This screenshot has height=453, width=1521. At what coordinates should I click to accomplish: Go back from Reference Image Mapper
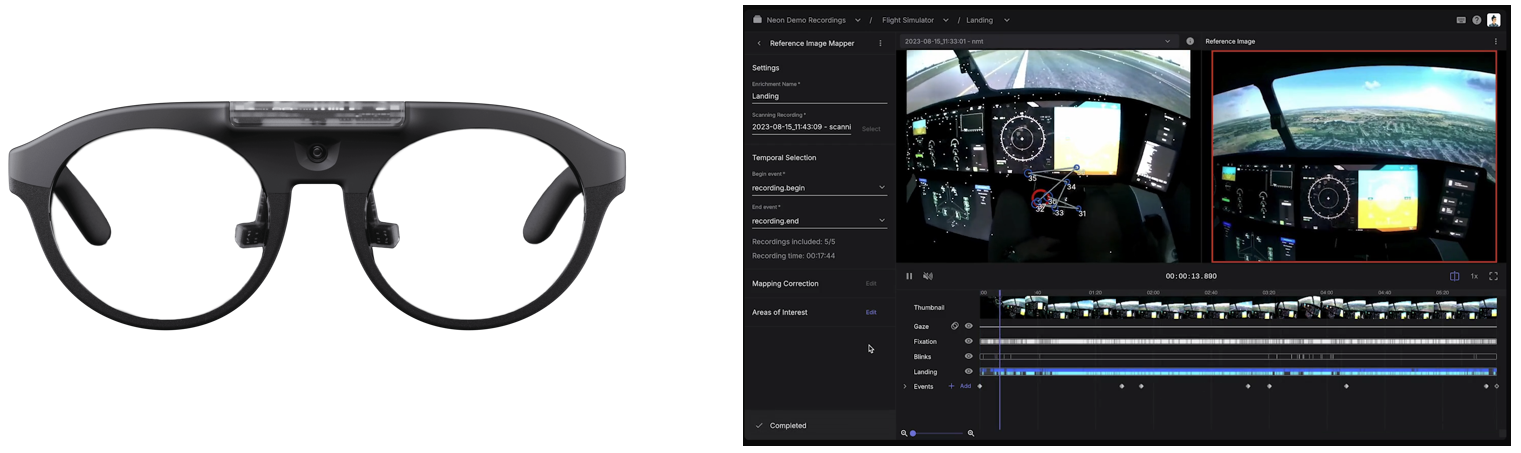pyautogui.click(x=759, y=44)
